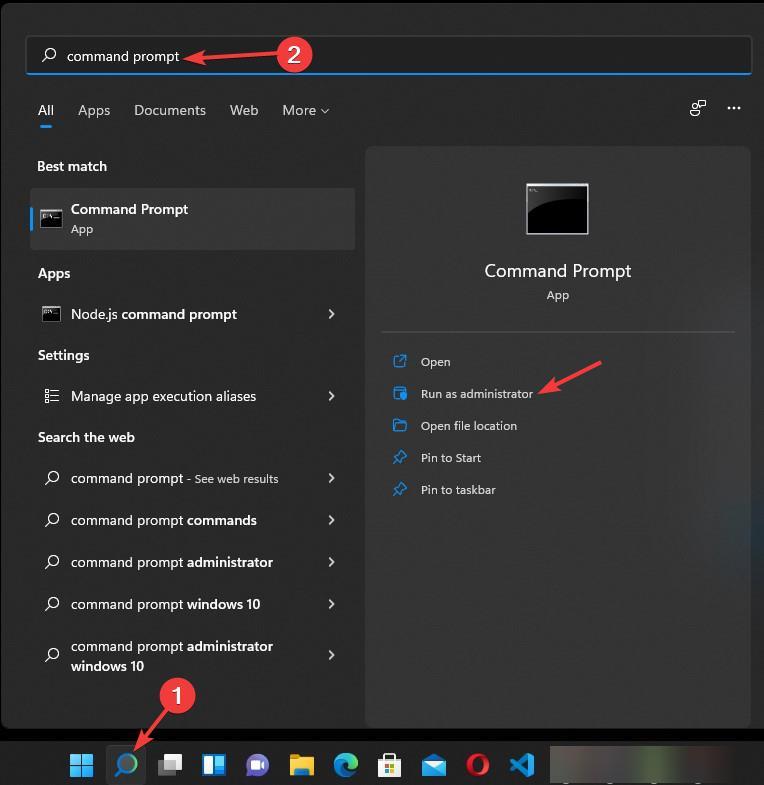Expand the 'administrator windows 10' chevron
This screenshot has height=785, width=764.
point(331,655)
